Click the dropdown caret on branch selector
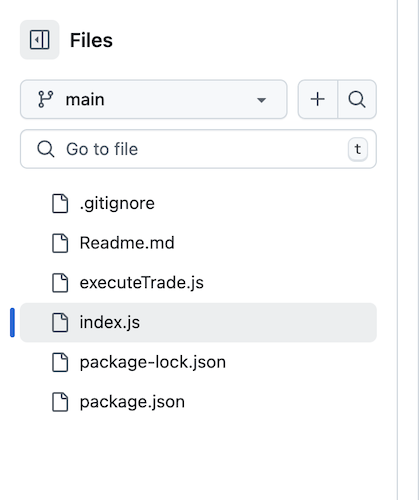This screenshot has height=500, width=419. click(x=262, y=100)
